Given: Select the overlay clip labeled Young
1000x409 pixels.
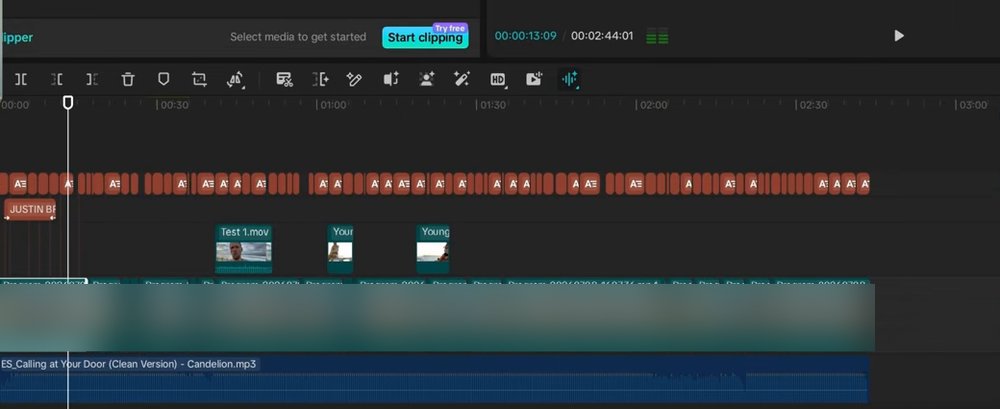Looking at the screenshot, I should tap(433, 249).
